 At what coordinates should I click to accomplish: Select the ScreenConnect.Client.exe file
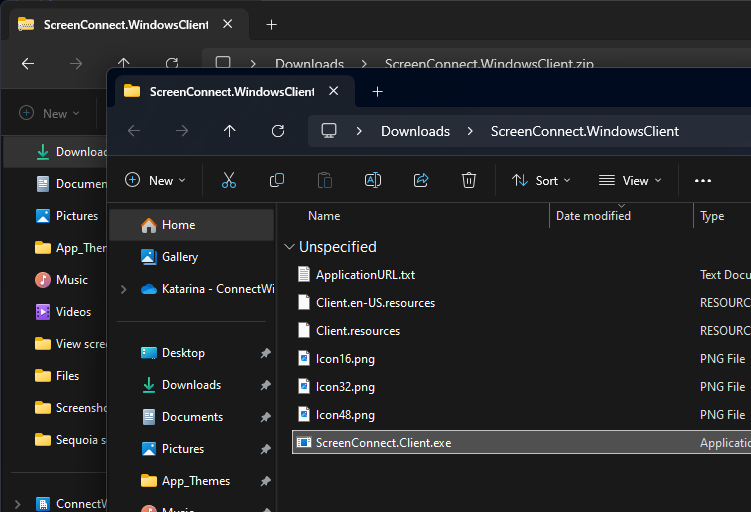(x=383, y=442)
